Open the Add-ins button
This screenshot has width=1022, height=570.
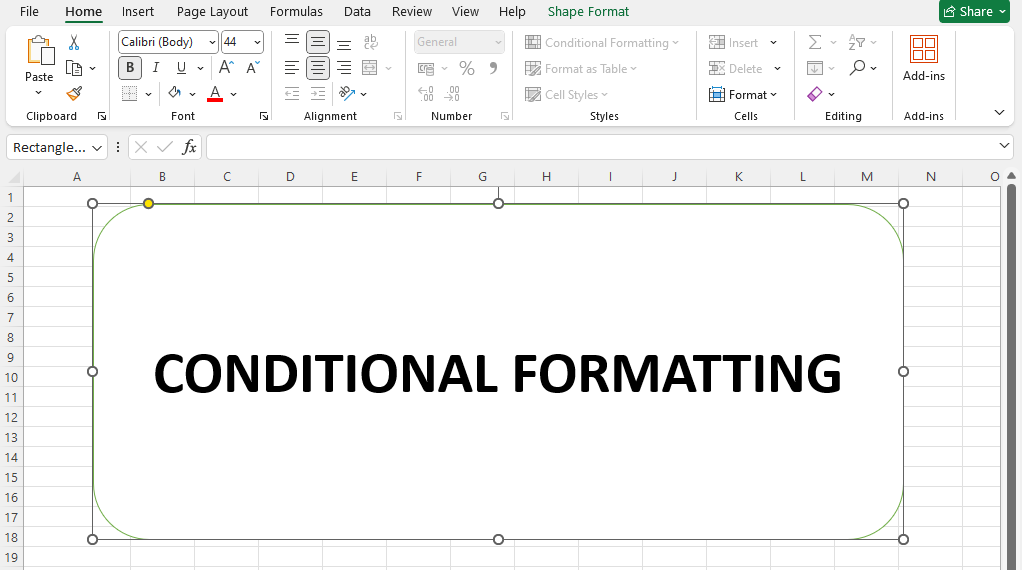pyautogui.click(x=923, y=59)
